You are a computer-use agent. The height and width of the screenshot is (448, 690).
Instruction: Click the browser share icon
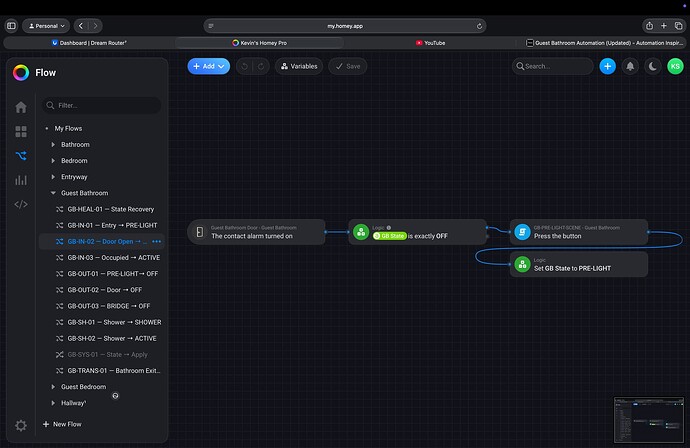pyautogui.click(x=649, y=26)
